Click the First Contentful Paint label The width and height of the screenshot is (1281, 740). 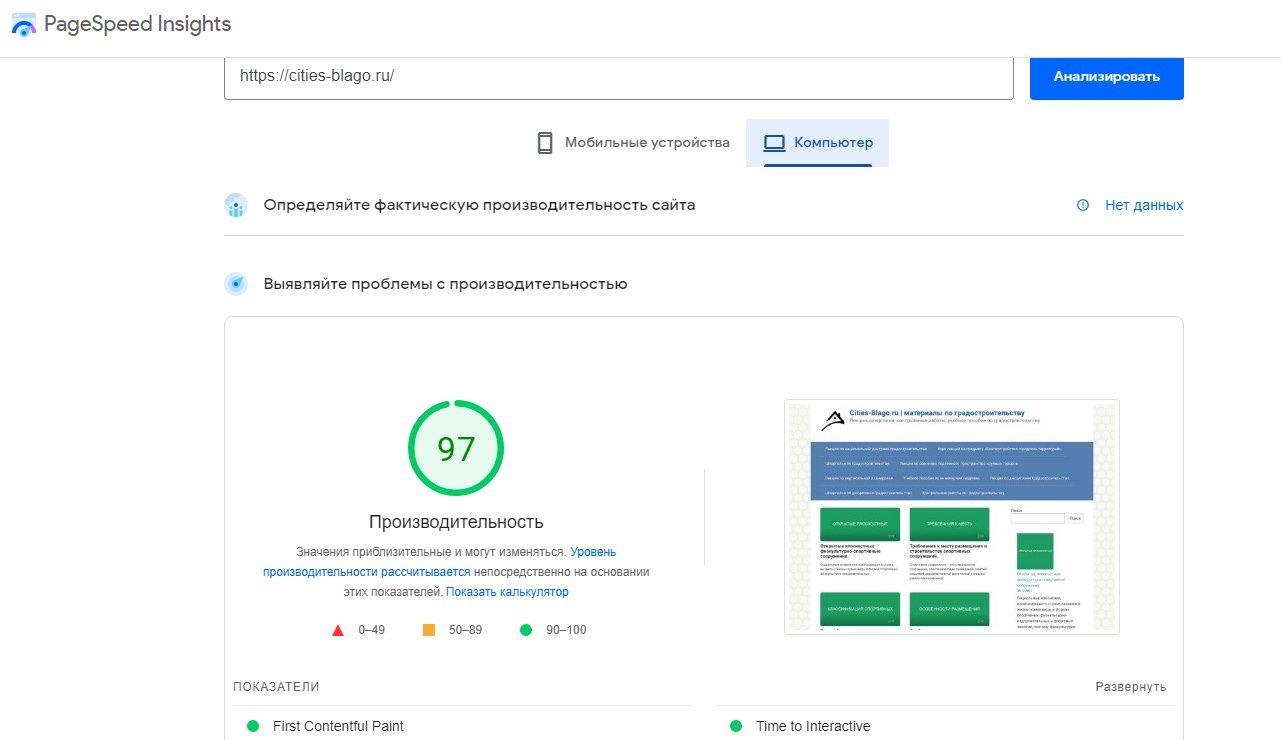[x=338, y=726]
